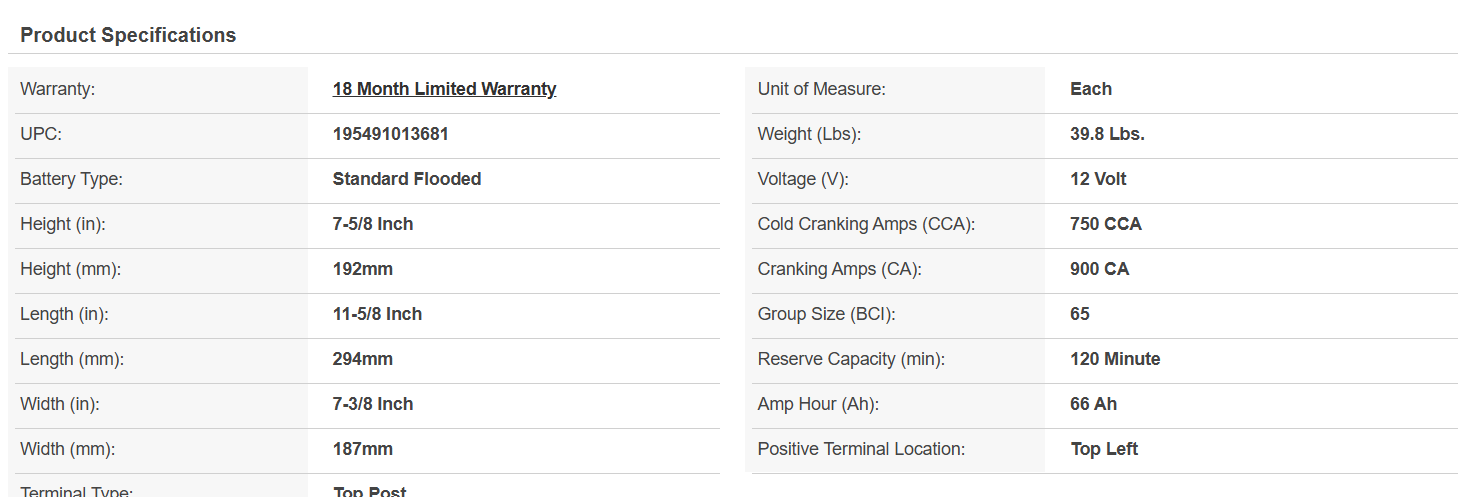Select the 66 Ah amp hour value
This screenshot has width=1472, height=497.
pos(1094,404)
